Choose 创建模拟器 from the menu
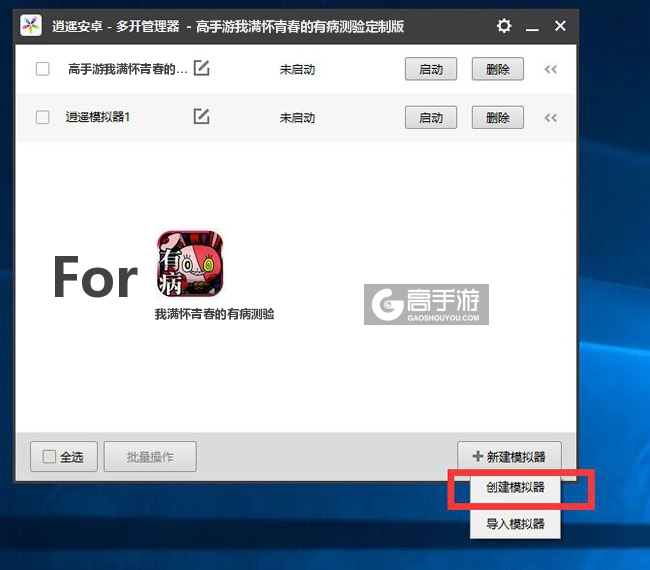This screenshot has width=650, height=570. click(515, 488)
